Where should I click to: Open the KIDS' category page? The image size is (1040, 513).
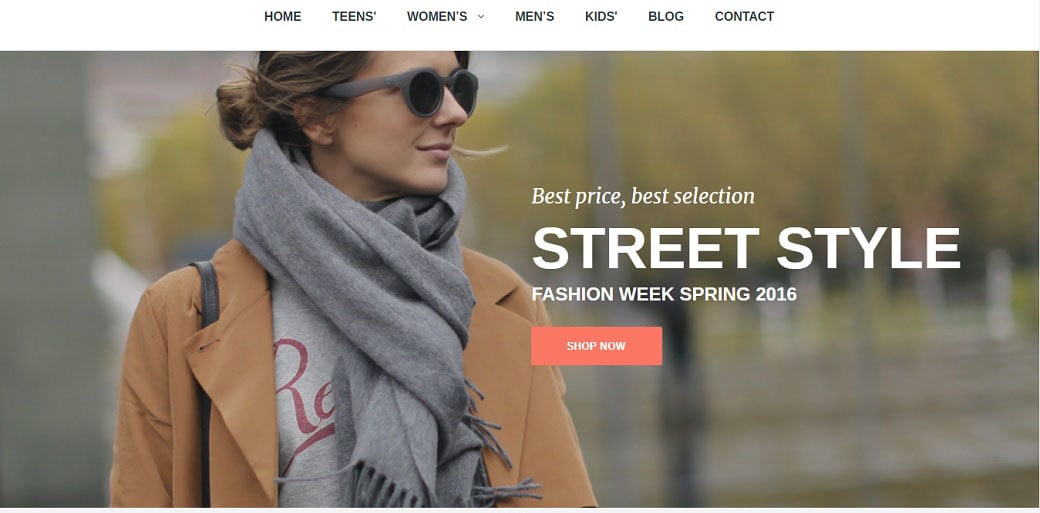click(x=601, y=17)
